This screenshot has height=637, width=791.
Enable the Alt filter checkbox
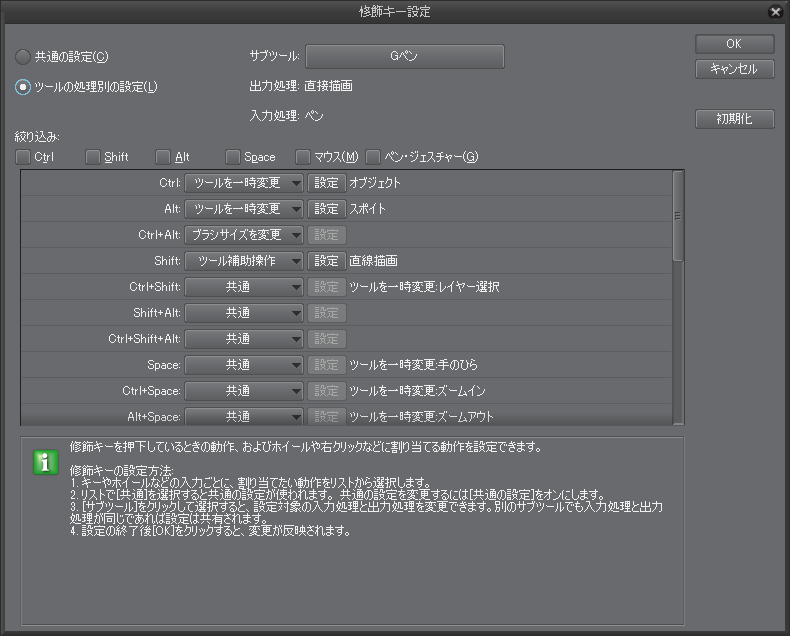pos(163,157)
